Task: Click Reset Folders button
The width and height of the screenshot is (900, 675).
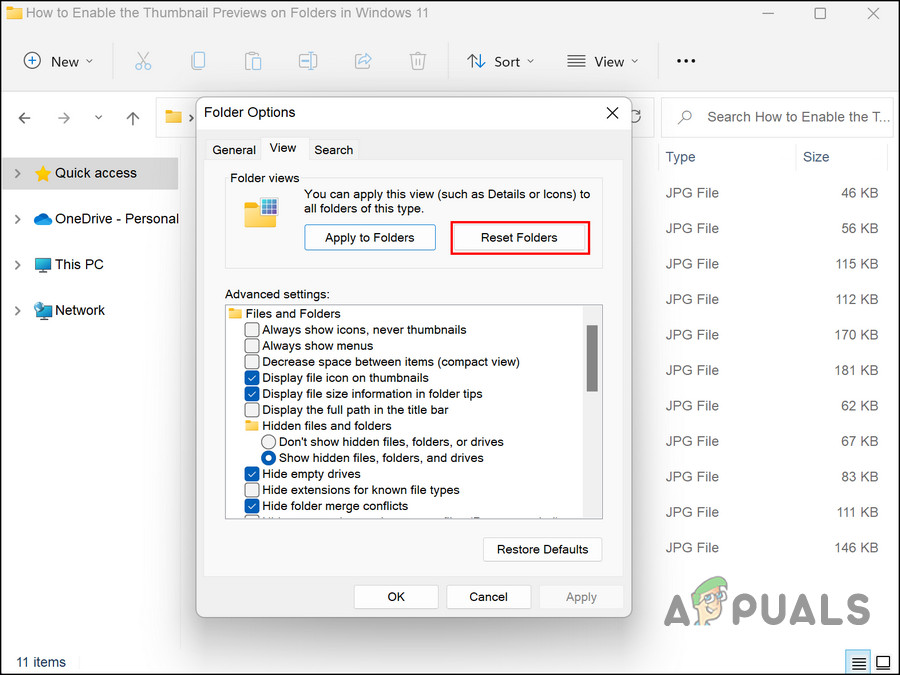Action: pos(519,238)
